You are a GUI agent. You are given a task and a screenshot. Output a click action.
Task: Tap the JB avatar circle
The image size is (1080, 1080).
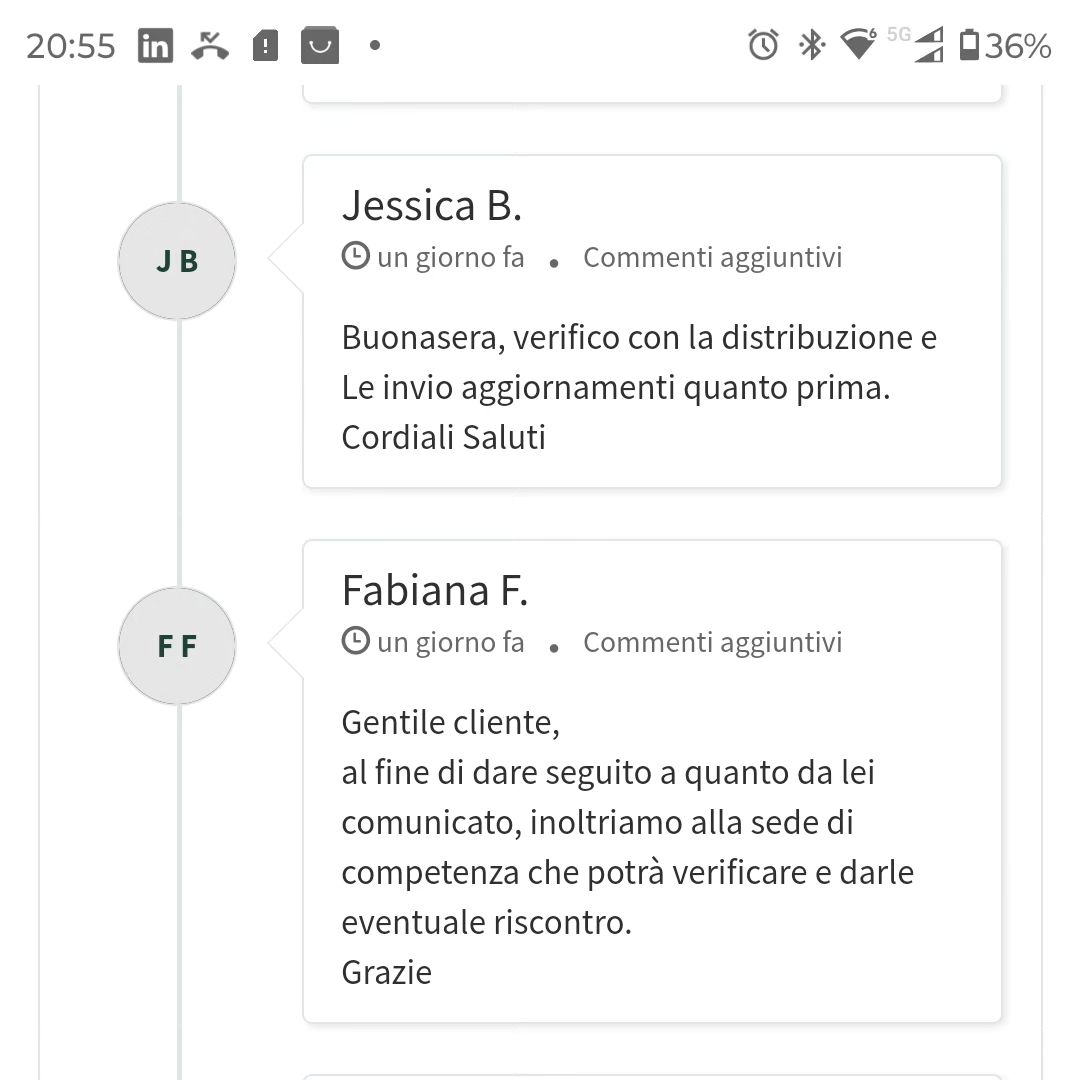pyautogui.click(x=177, y=261)
